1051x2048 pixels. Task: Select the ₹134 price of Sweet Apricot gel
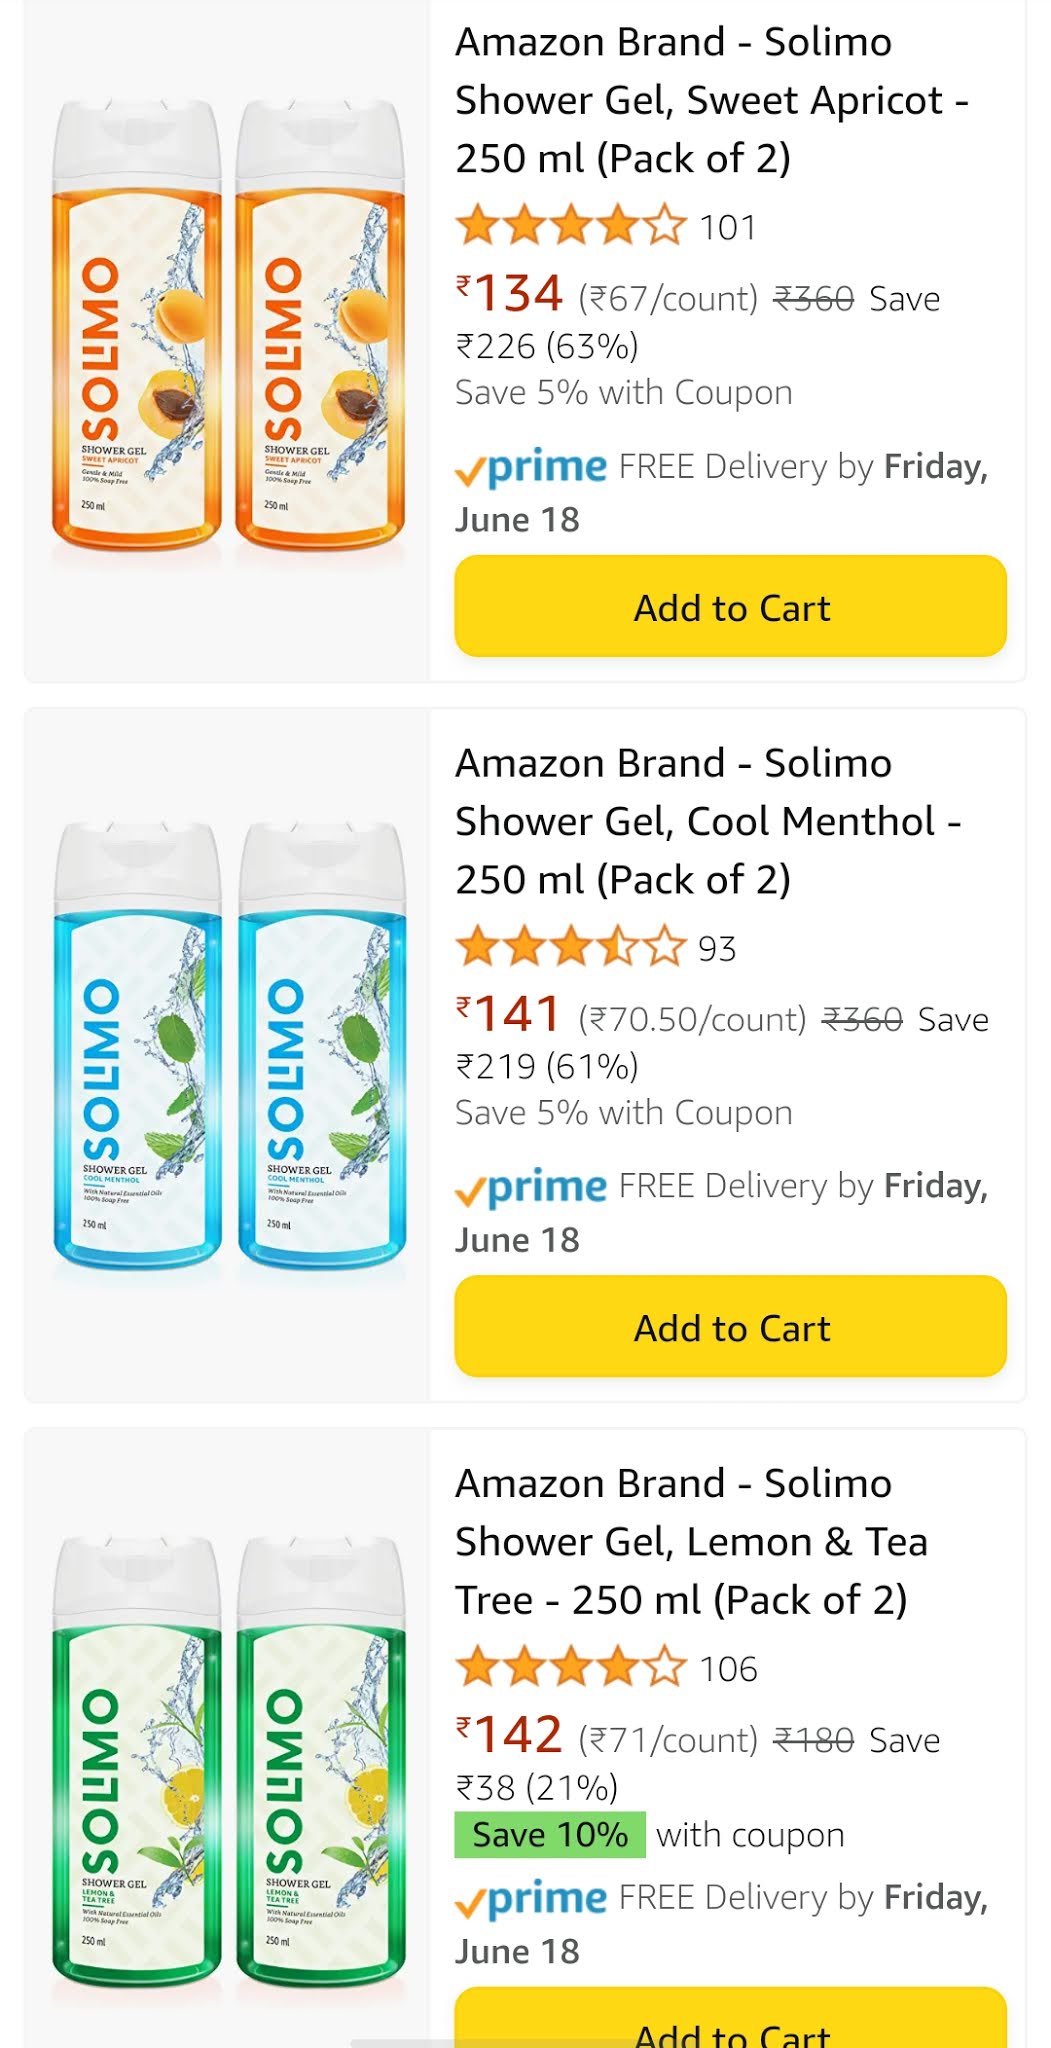(x=510, y=294)
